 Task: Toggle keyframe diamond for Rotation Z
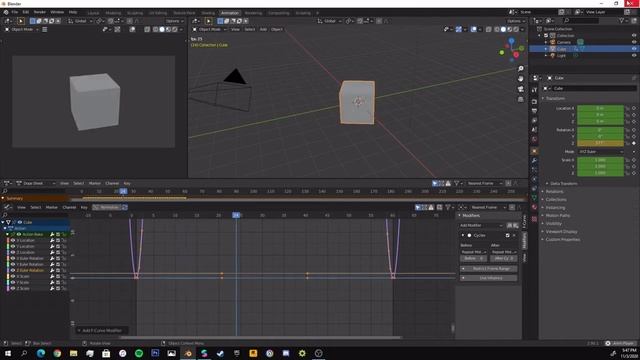click(x=634, y=143)
